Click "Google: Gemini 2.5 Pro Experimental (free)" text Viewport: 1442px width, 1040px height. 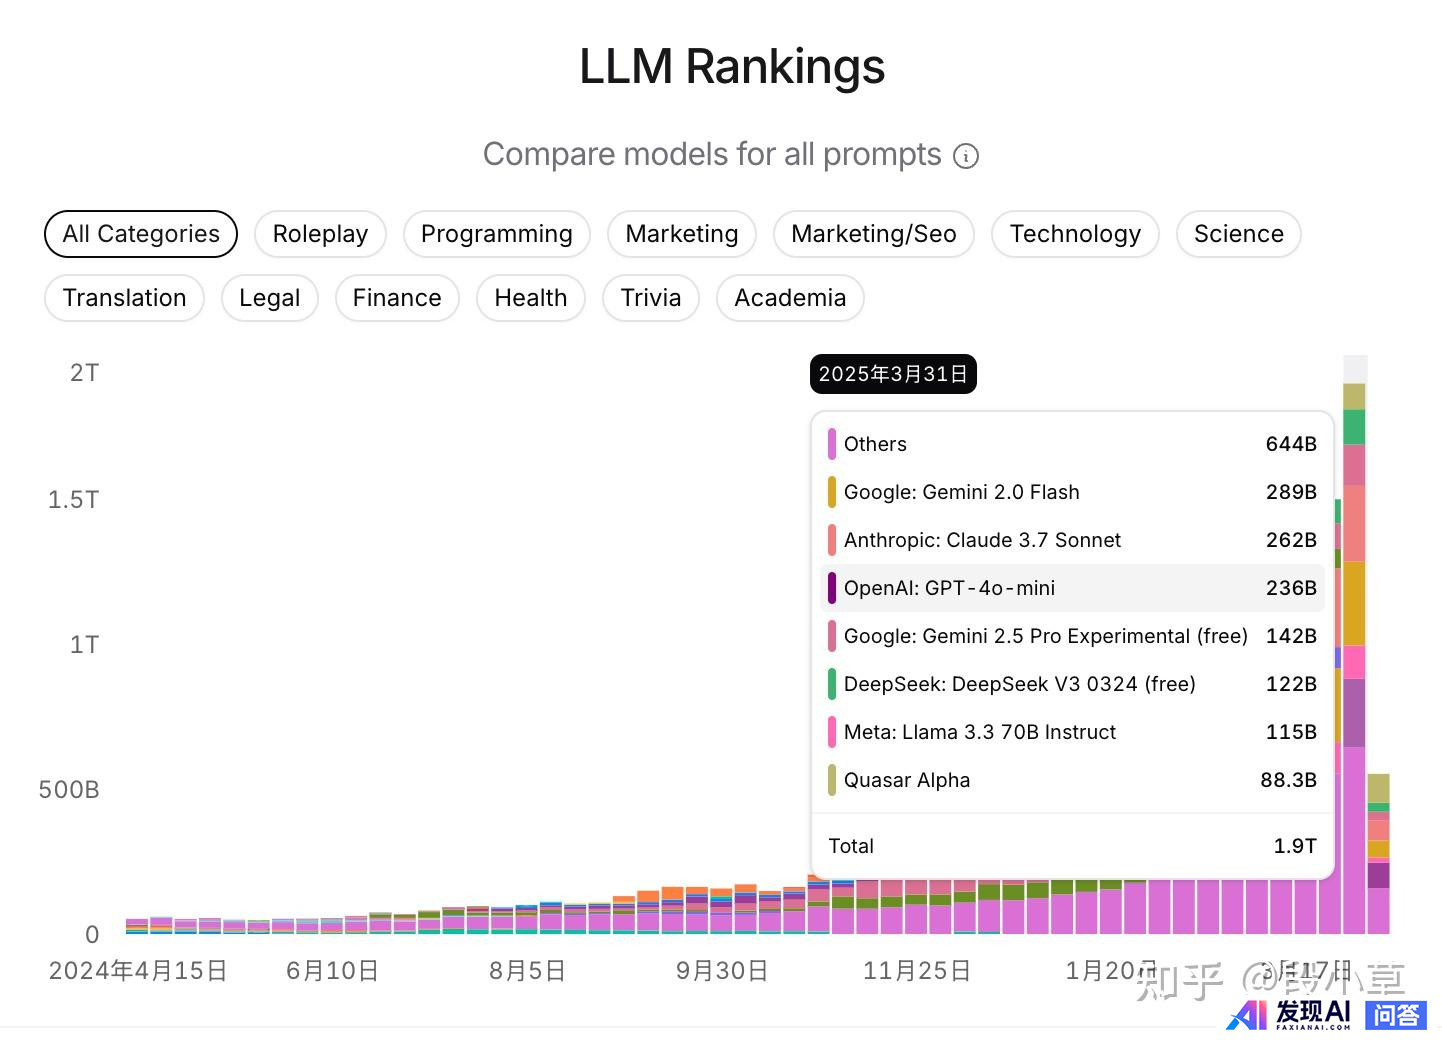[x=1046, y=636]
